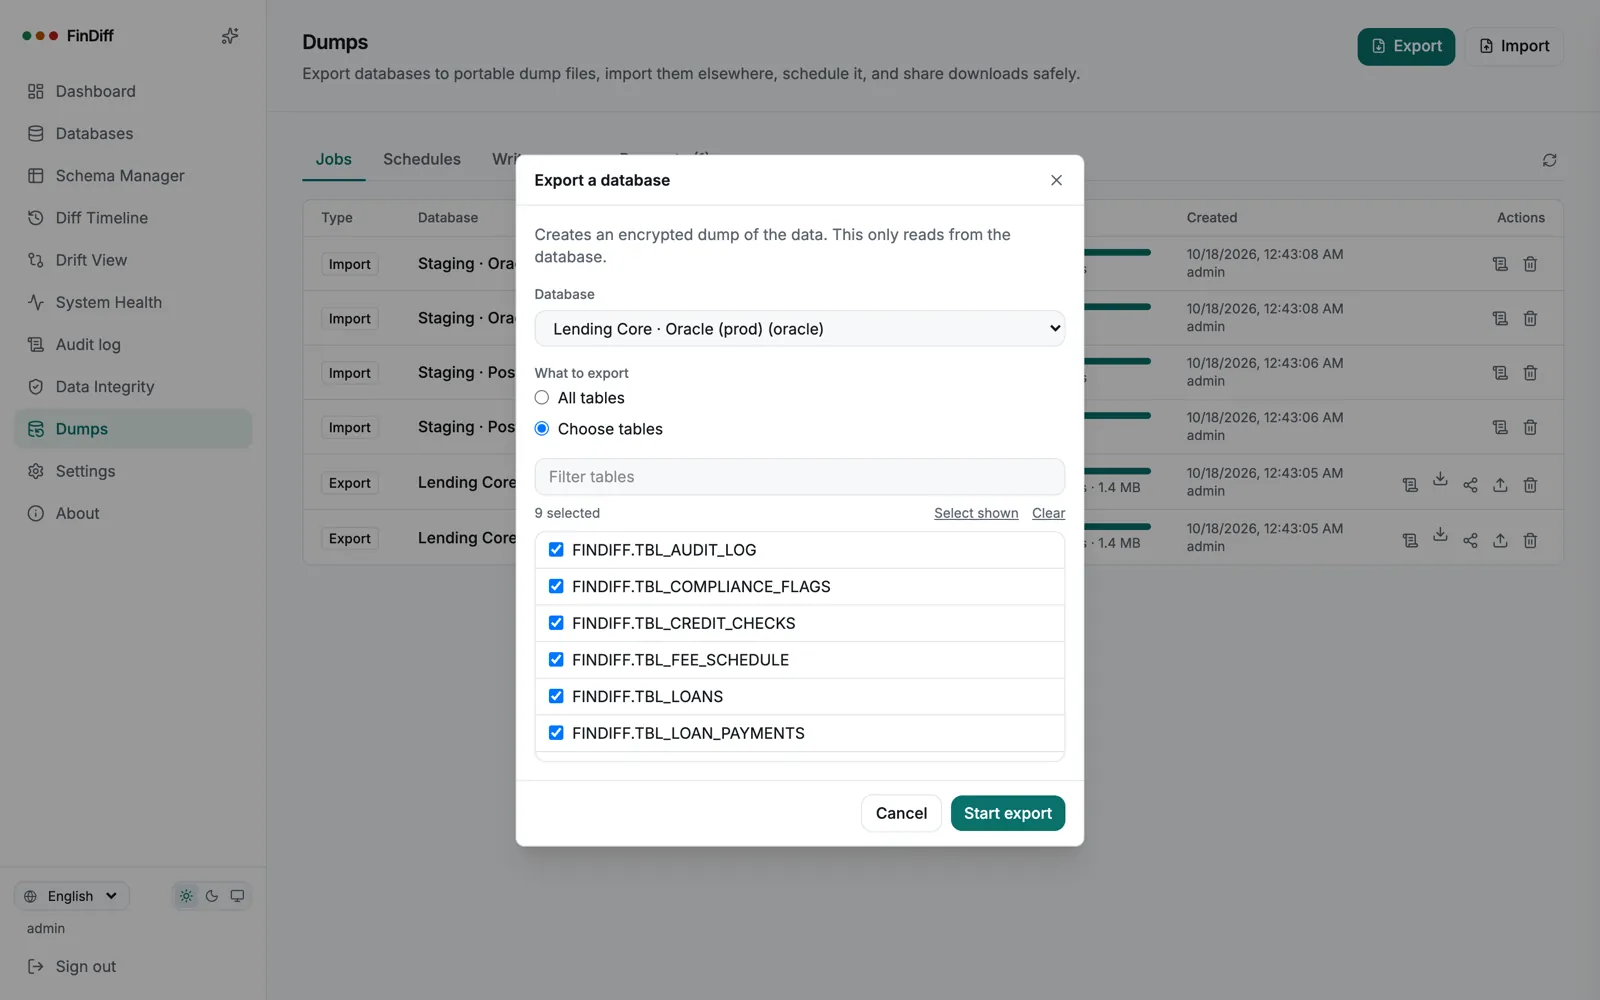Switch to dark theme moon icon
Screen dimensions: 1600x1000
212,896
